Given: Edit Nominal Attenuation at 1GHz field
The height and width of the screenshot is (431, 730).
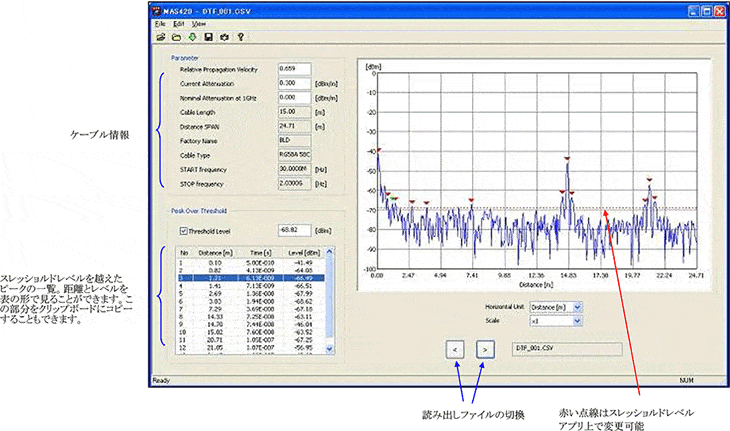Looking at the screenshot, I should point(294,98).
